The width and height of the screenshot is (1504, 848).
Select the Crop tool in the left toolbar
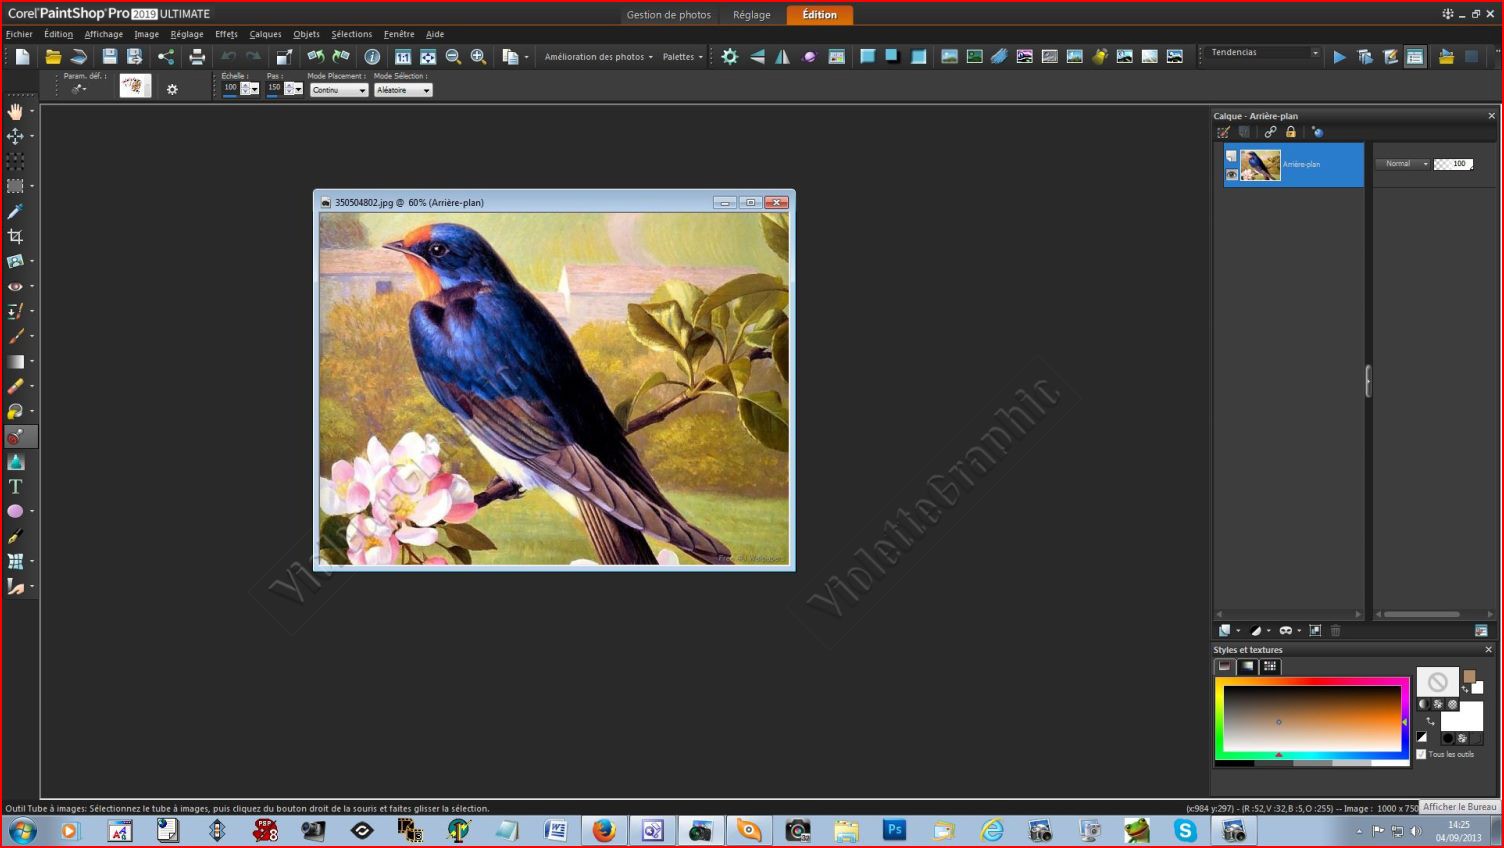15,237
